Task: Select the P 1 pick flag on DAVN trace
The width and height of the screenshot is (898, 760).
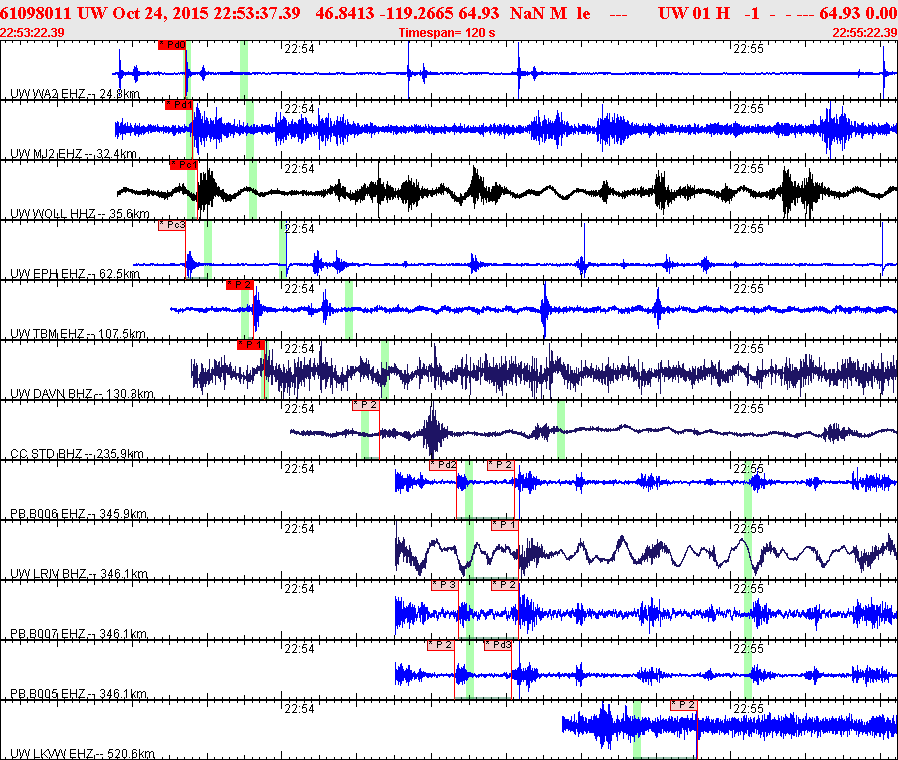Action: tap(250, 345)
